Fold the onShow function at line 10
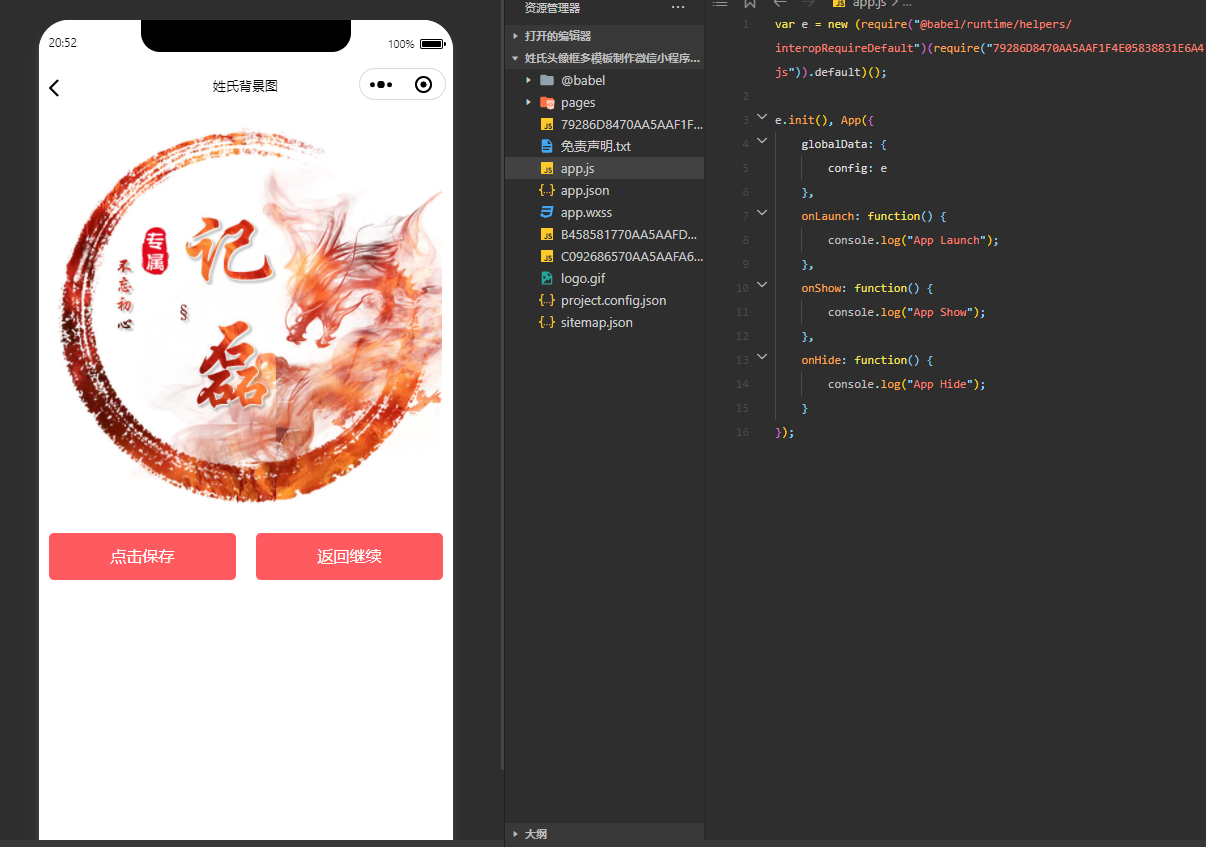Screen dimensions: 1206x847 point(762,285)
